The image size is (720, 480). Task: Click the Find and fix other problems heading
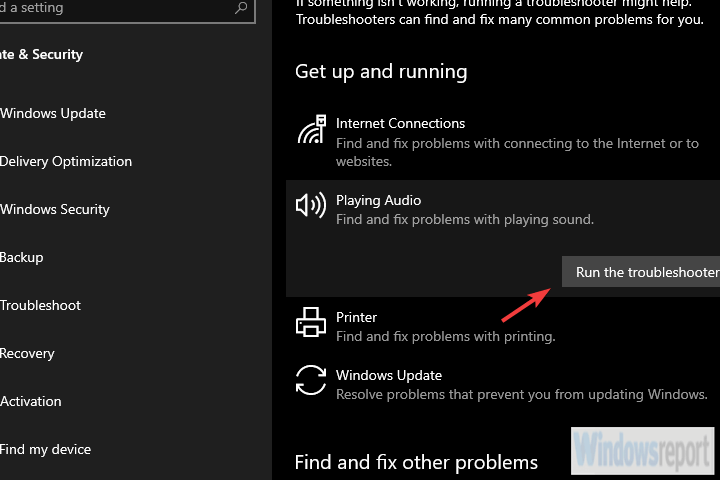tap(416, 463)
